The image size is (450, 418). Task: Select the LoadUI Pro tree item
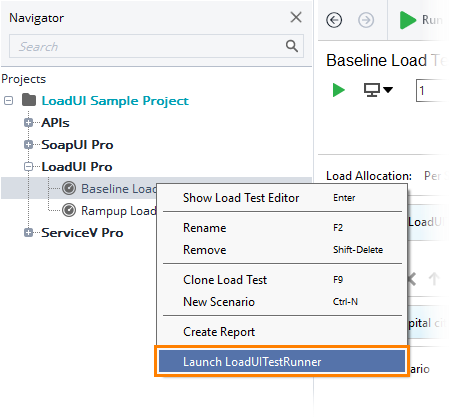(77, 167)
